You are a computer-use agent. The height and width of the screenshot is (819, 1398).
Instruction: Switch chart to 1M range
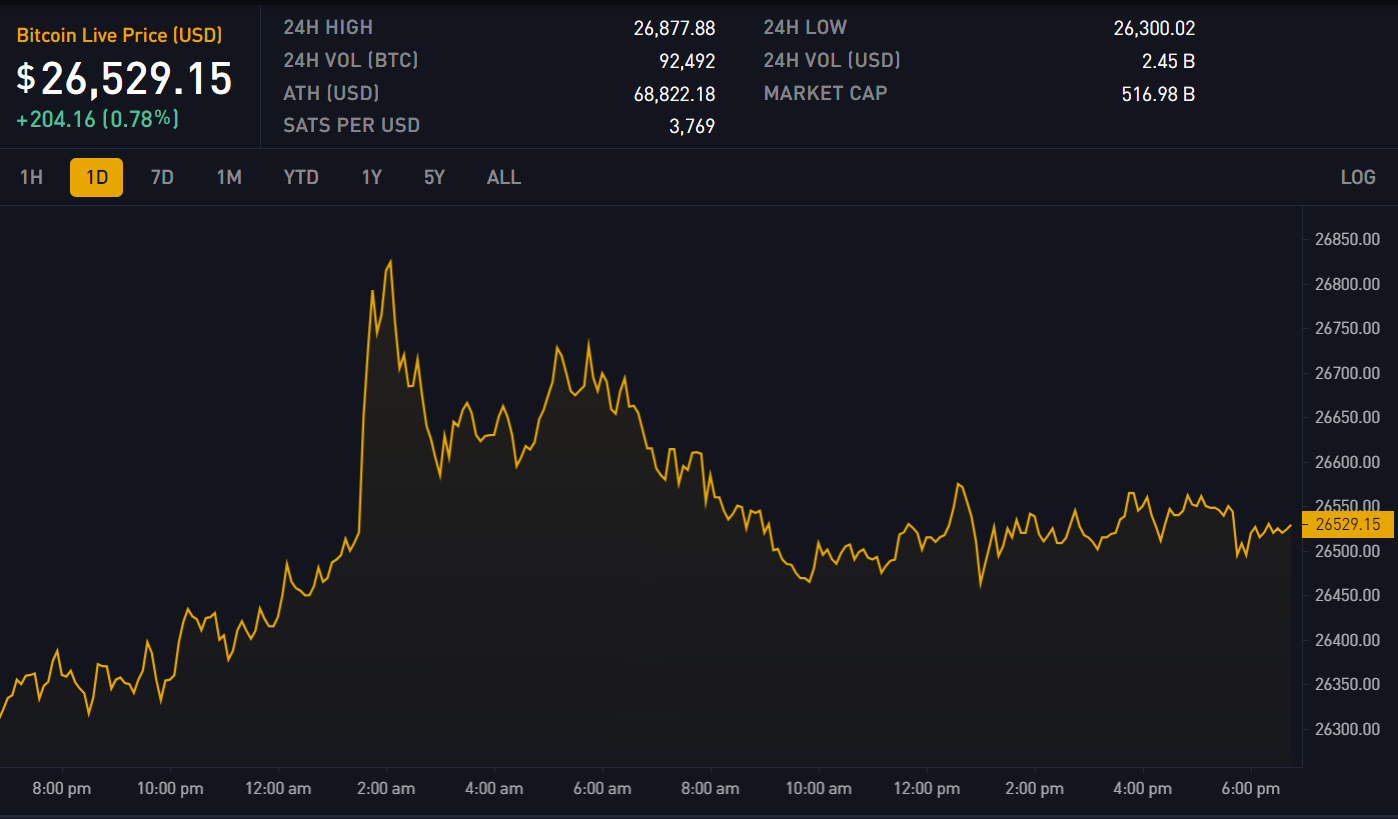click(x=229, y=177)
